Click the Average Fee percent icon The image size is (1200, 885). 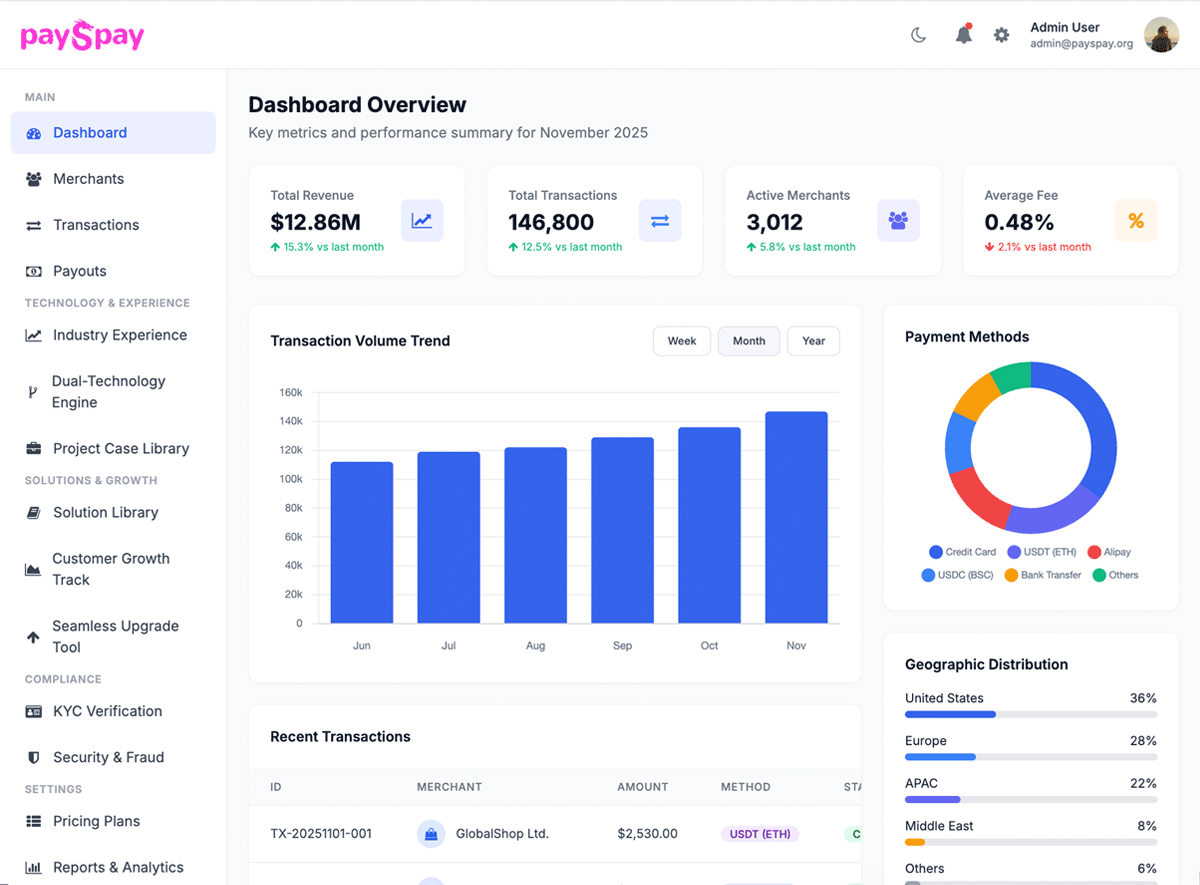pos(1136,221)
